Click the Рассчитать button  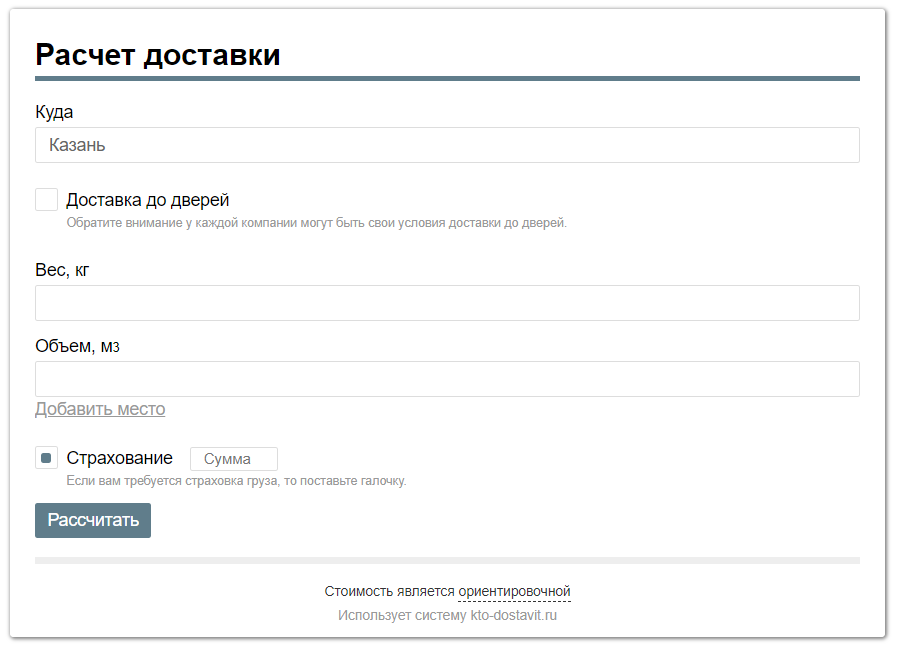[x=93, y=520]
